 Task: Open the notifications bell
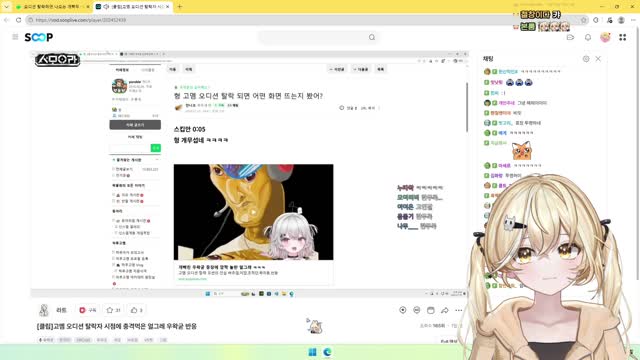(x=588, y=37)
